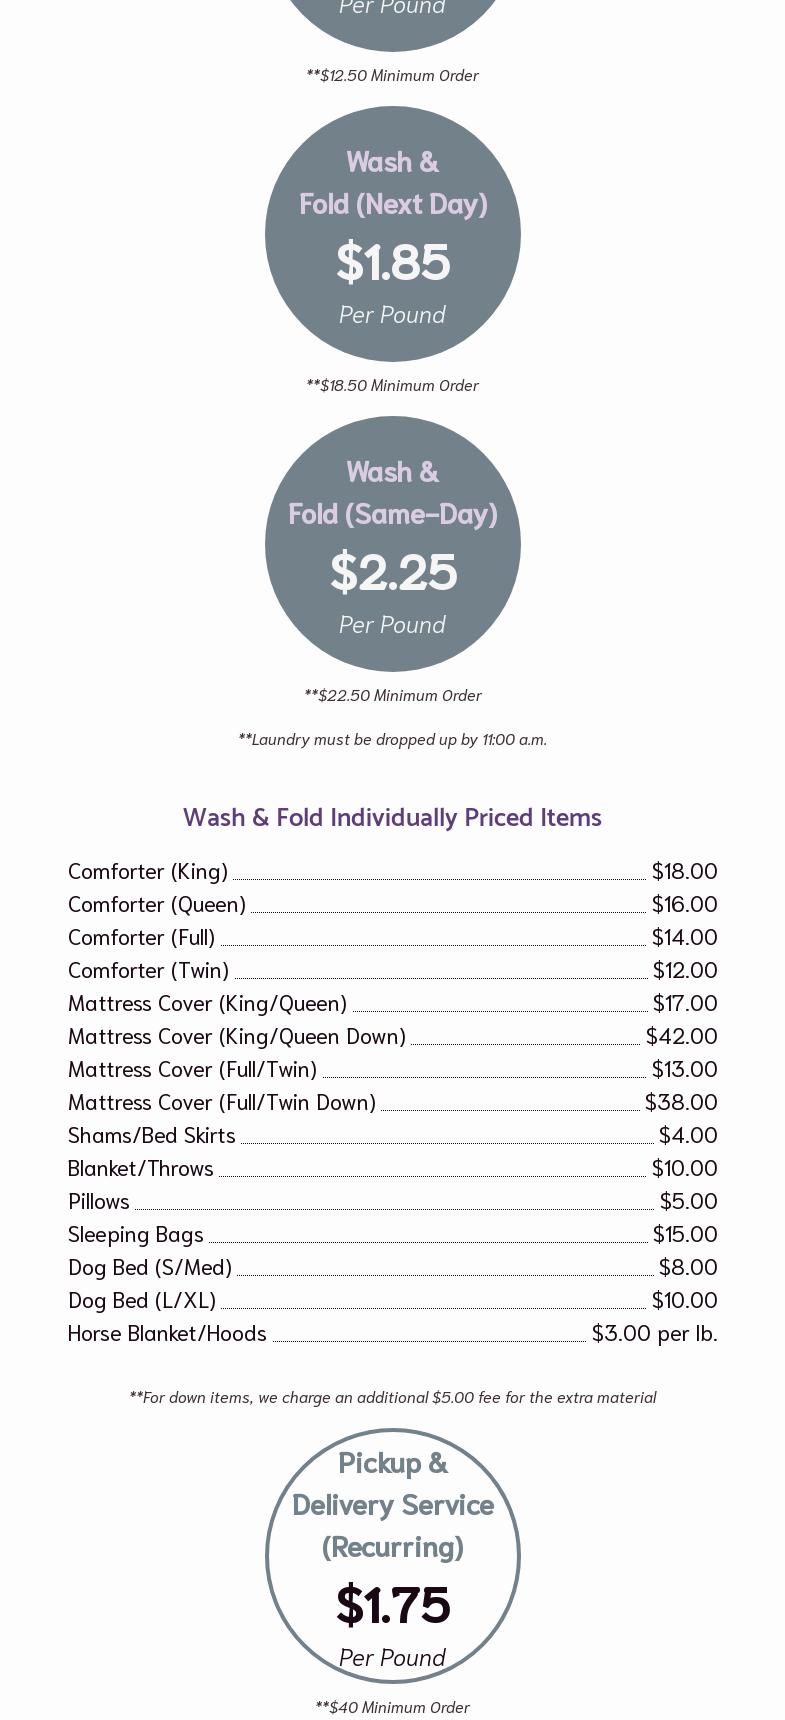The image size is (785, 1720).
Task: Click the $22.50 Minimum Order note
Action: pos(392,695)
